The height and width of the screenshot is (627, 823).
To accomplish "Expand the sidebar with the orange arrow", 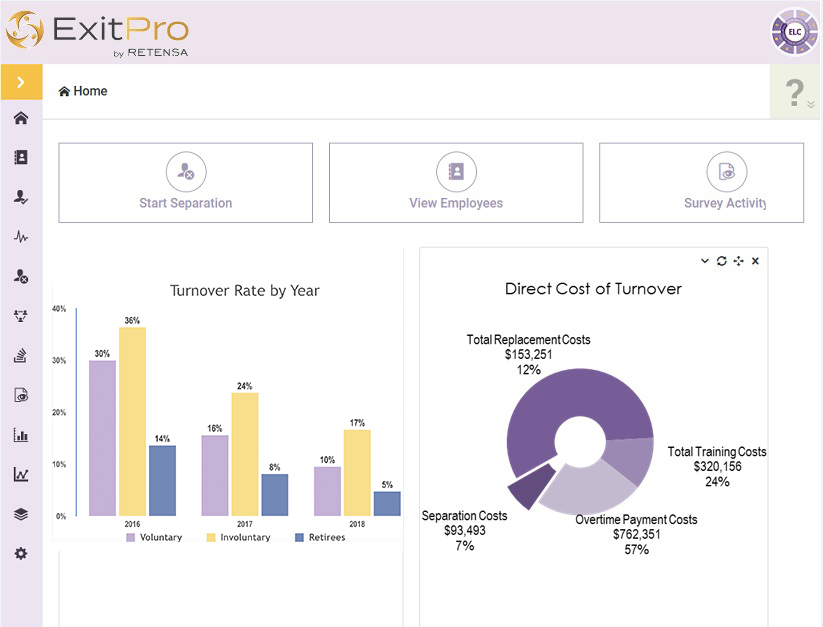I will 21,82.
